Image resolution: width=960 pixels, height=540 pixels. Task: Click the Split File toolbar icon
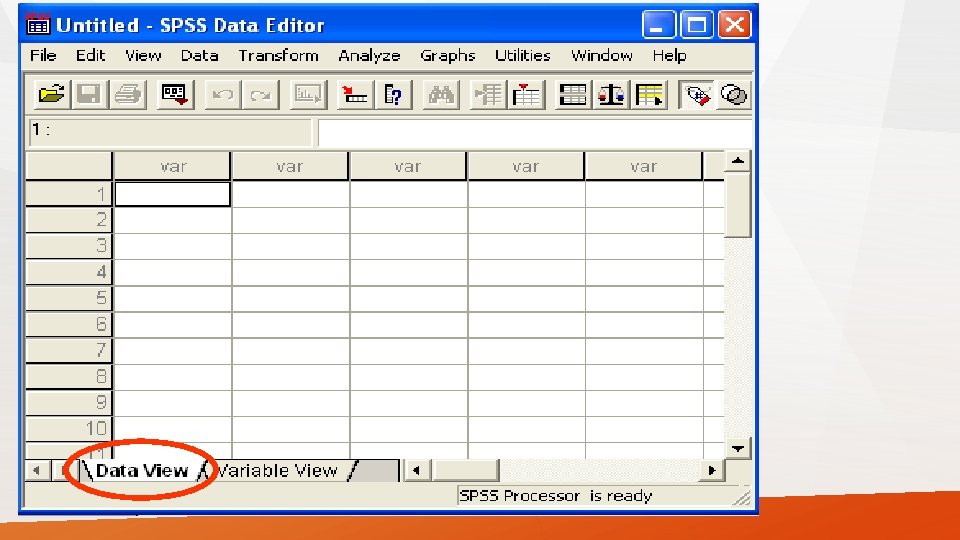573,95
